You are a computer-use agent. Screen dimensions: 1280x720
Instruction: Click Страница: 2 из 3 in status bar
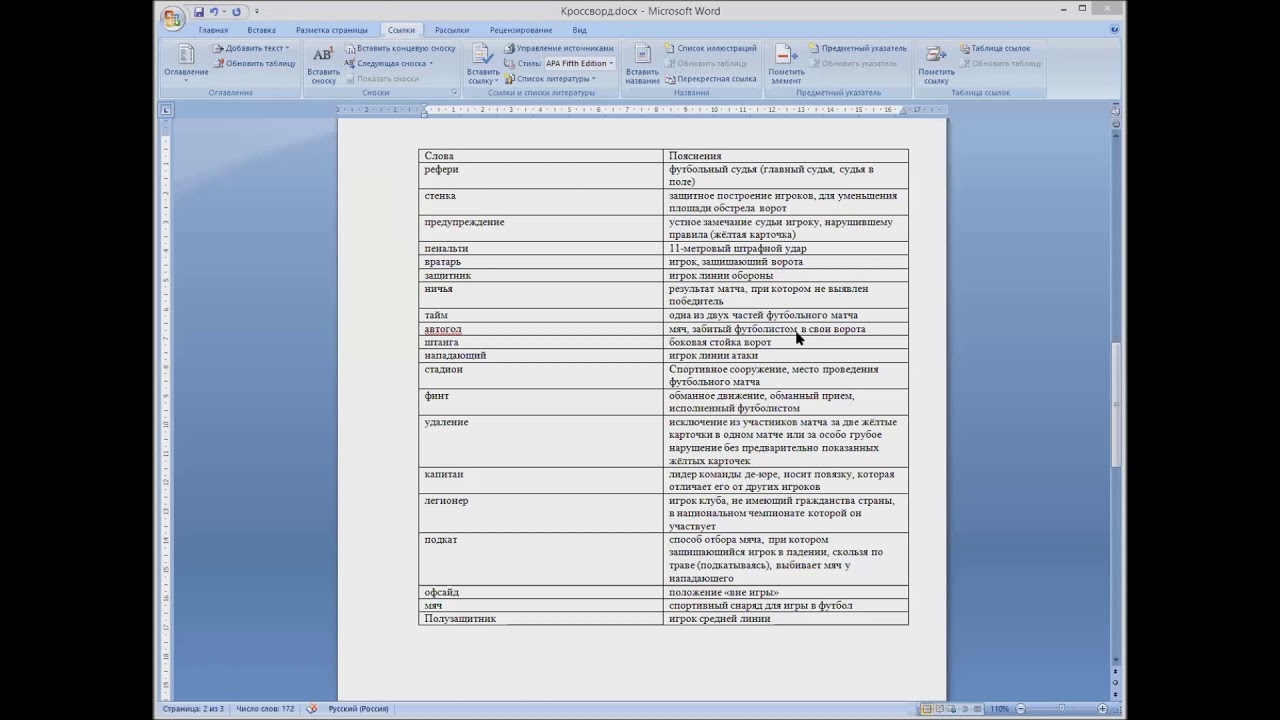193,709
